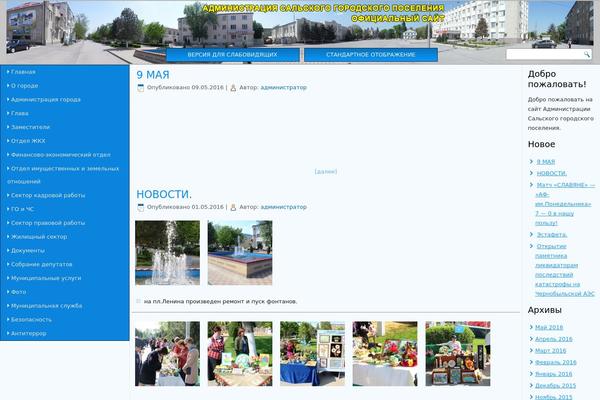Click the site header banner title
The height and width of the screenshot is (400, 600).
[323, 13]
